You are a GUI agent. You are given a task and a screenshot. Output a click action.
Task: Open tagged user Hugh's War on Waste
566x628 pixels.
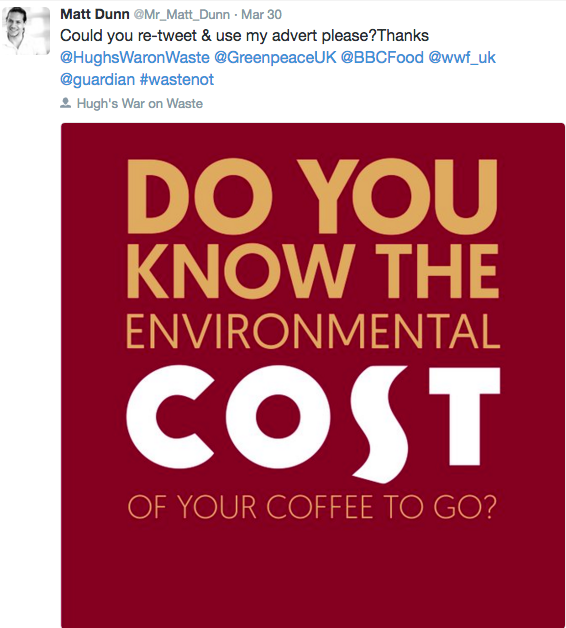tap(140, 103)
